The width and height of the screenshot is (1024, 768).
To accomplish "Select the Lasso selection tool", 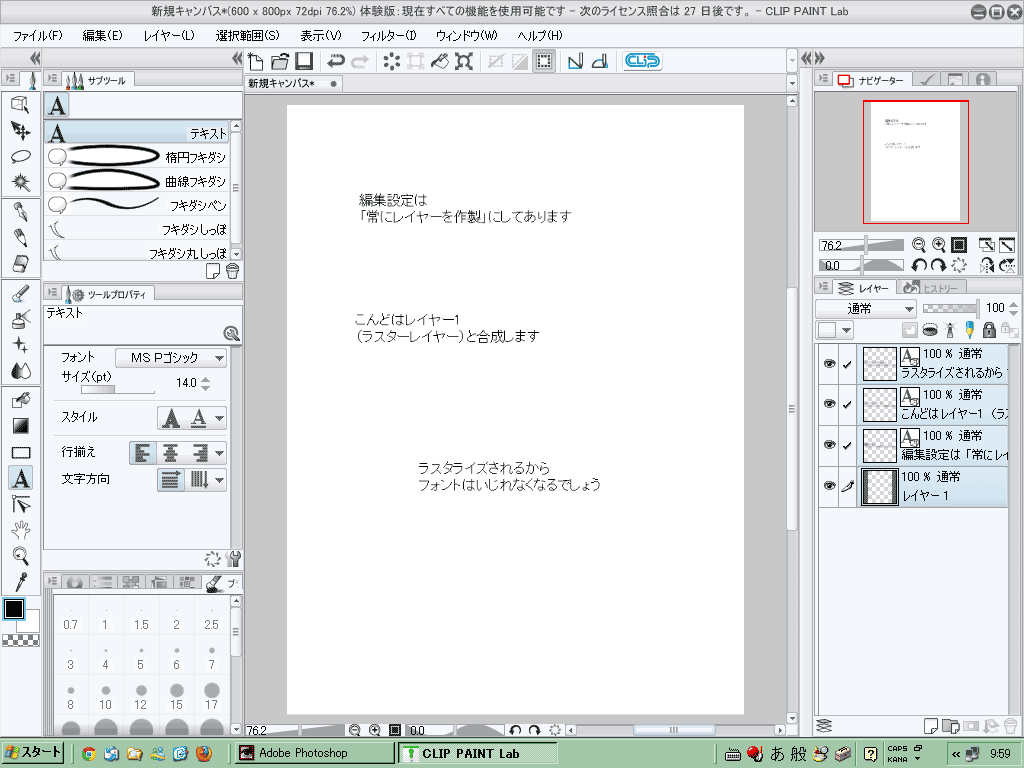I will click(x=20, y=156).
